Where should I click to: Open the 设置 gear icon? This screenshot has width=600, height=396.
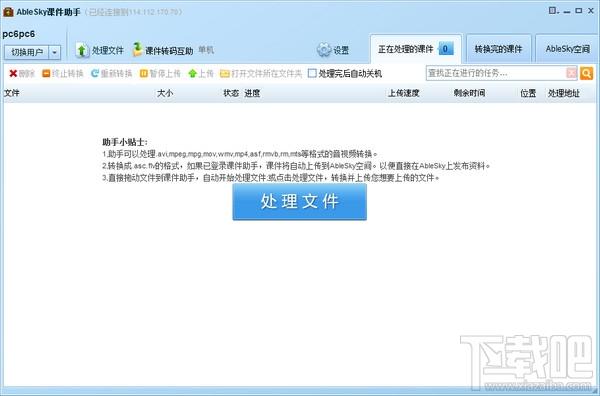(x=324, y=50)
